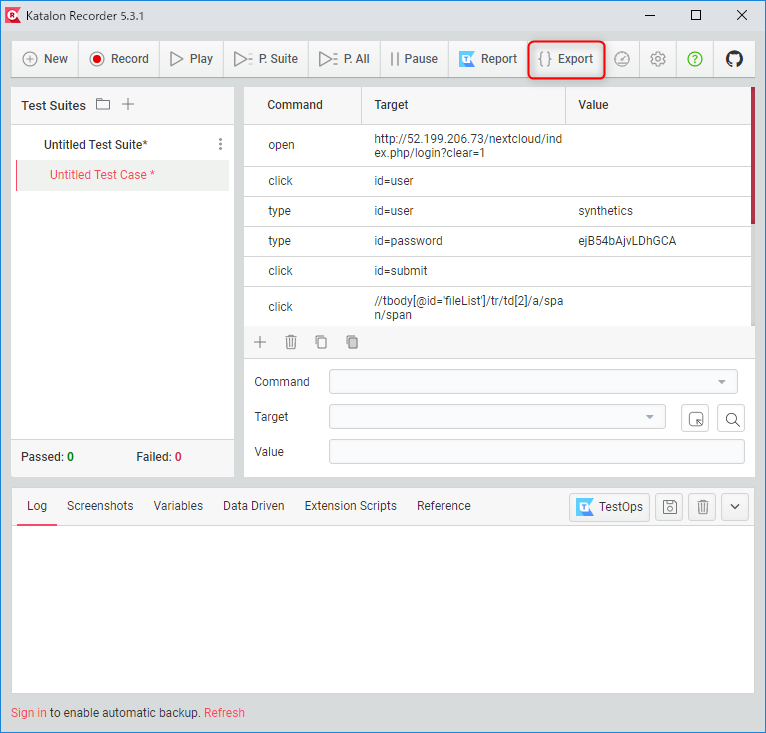The image size is (766, 733).
Task: Run the P. Suite button
Action: click(266, 59)
